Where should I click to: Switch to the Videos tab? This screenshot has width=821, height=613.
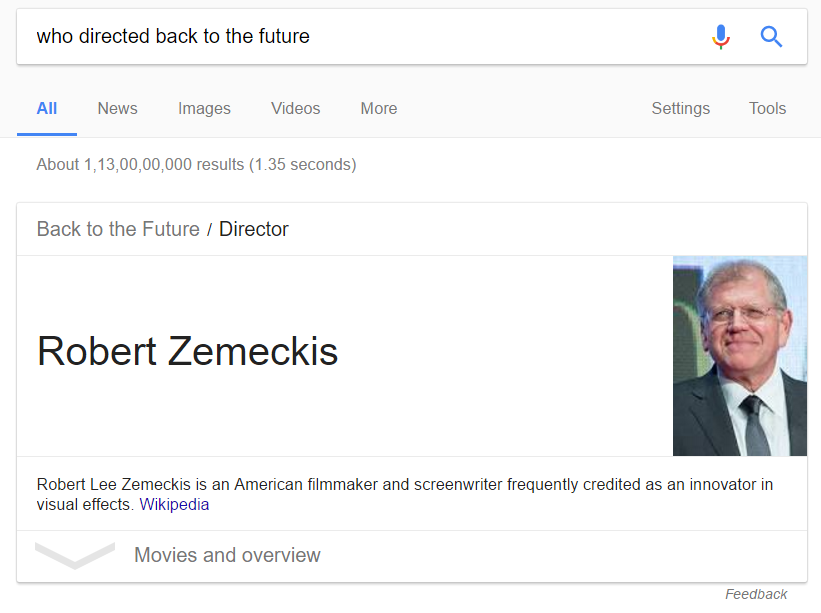click(x=295, y=109)
